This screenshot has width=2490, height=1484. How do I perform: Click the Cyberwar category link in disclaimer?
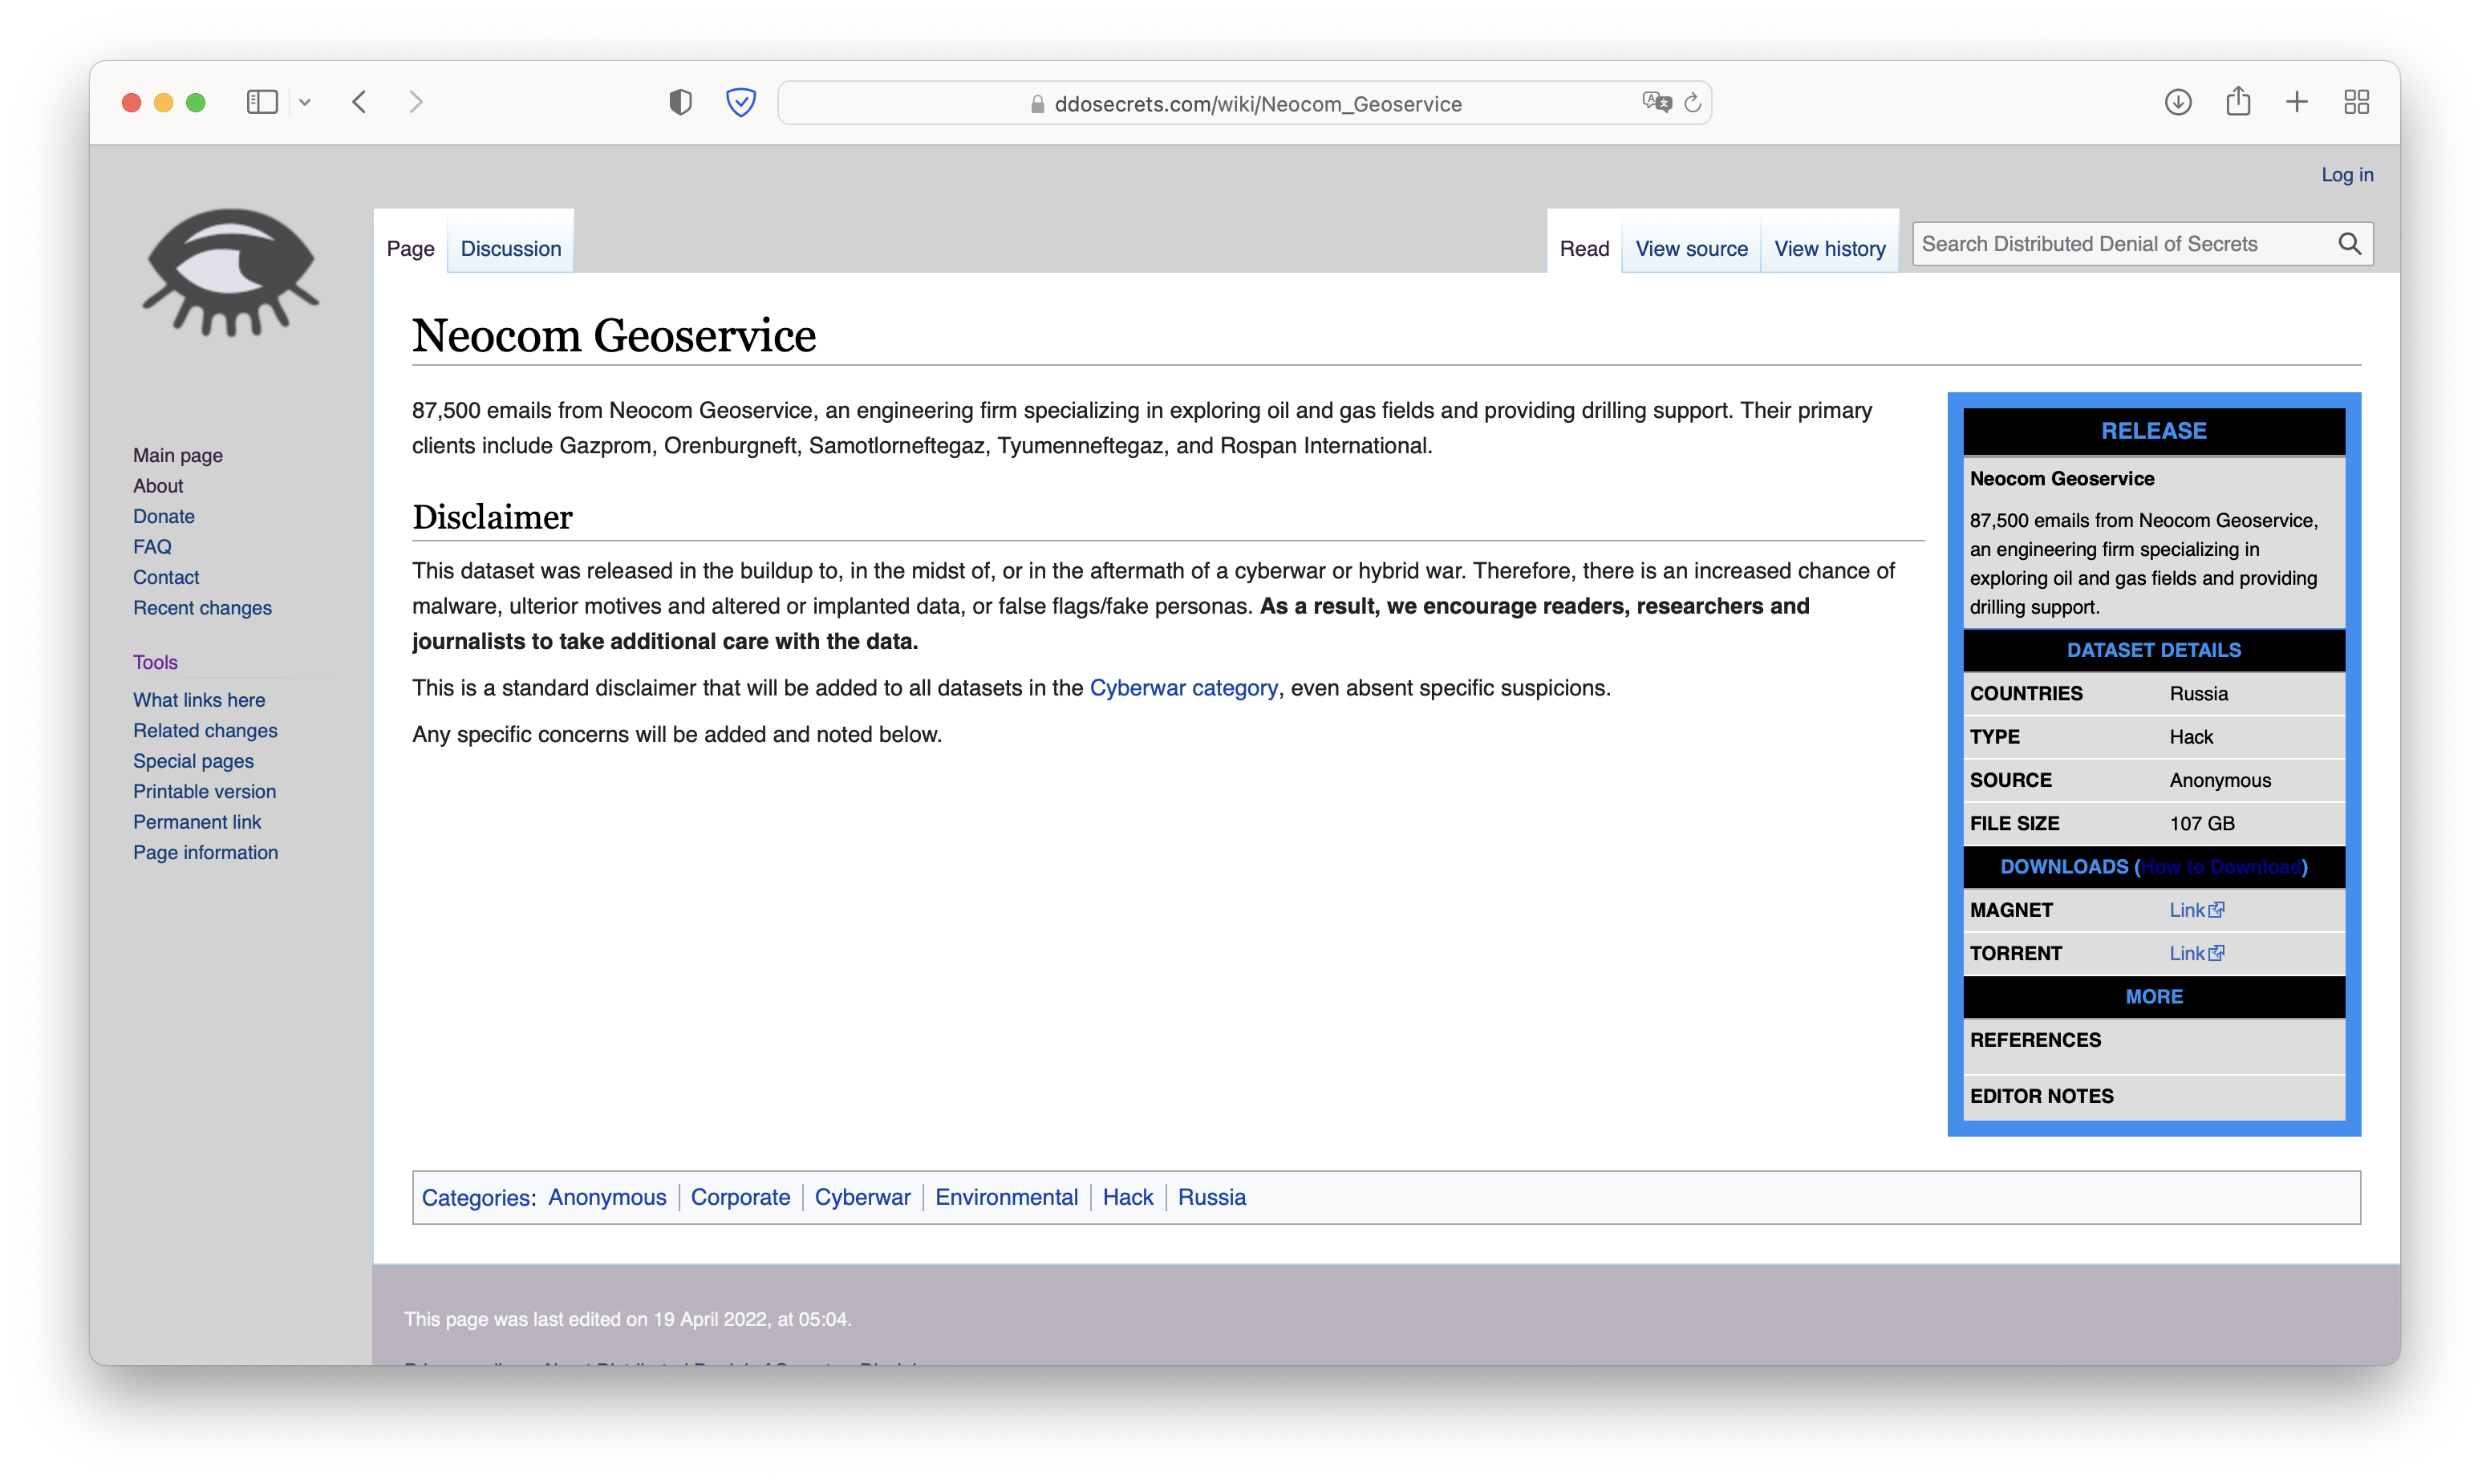(x=1183, y=688)
